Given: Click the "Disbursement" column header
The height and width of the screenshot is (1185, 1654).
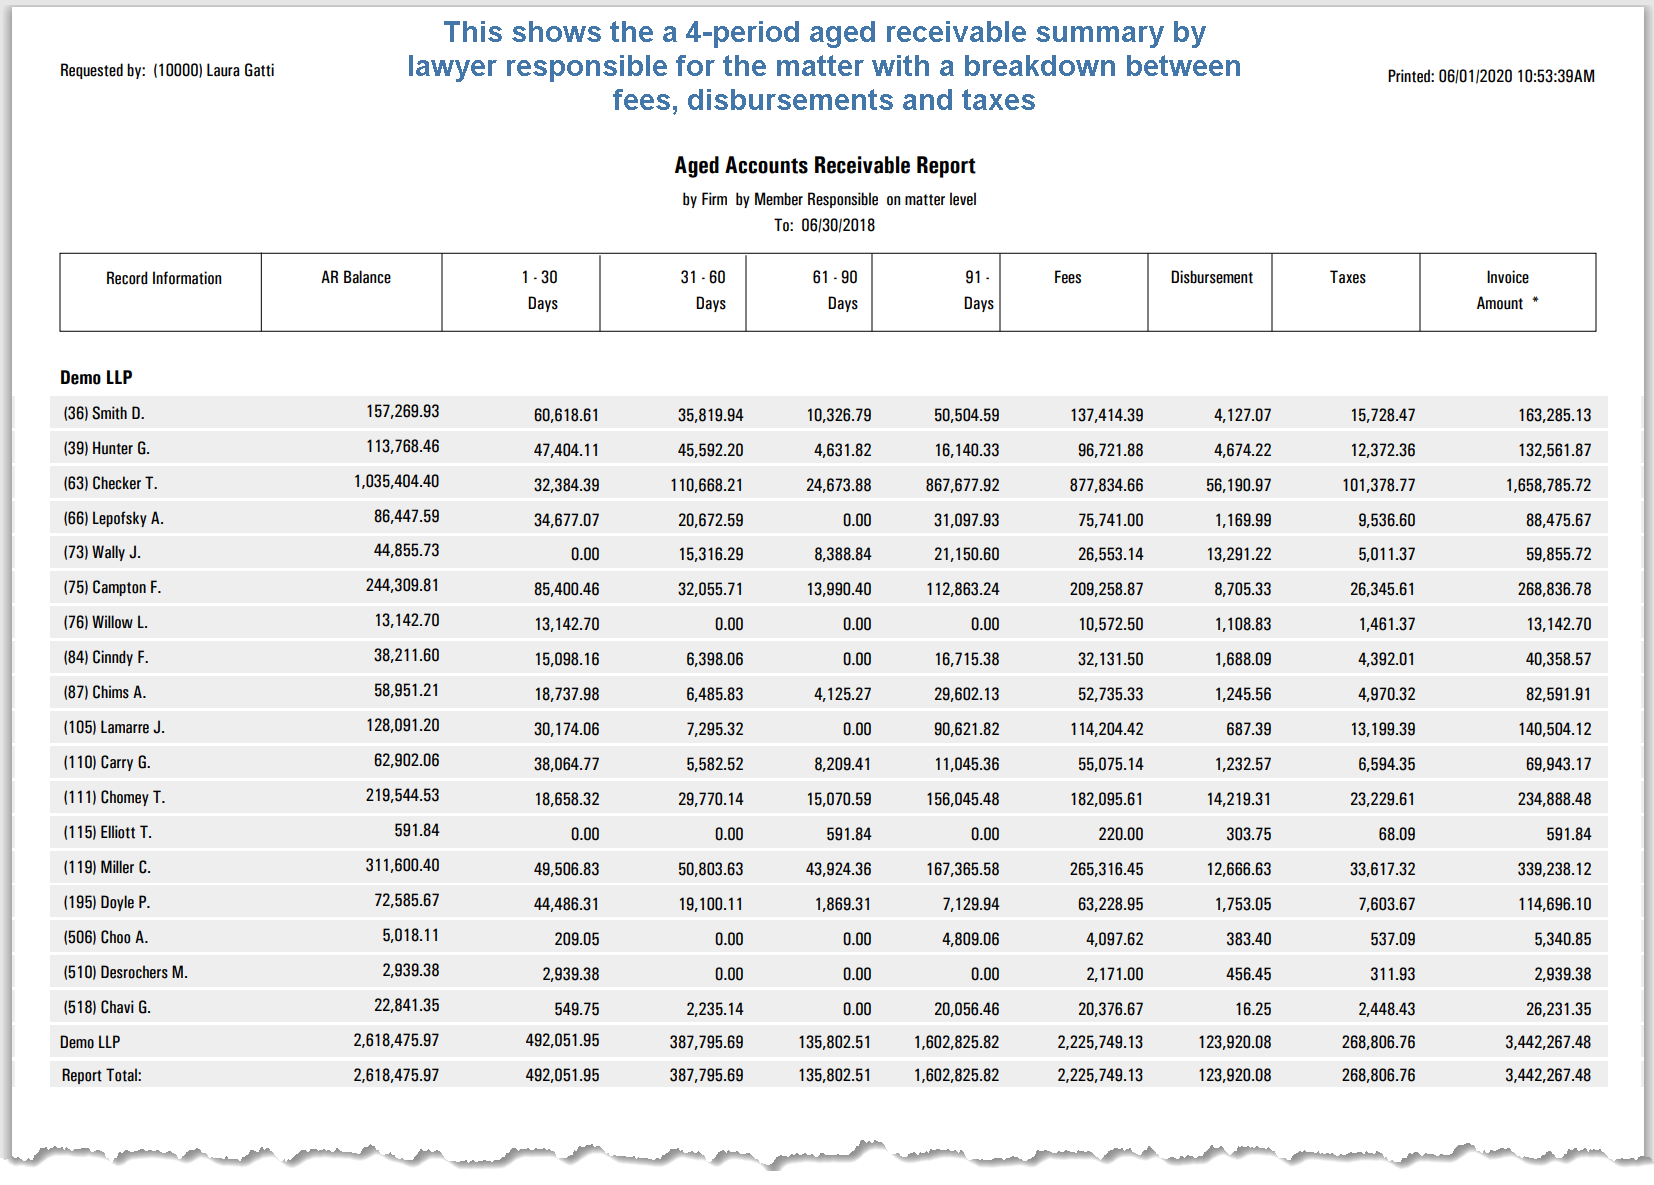Looking at the screenshot, I should point(1212,277).
